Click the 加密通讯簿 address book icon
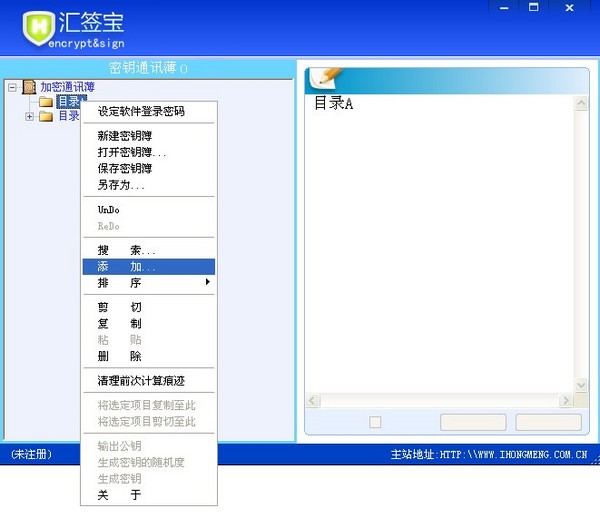 pos(29,87)
